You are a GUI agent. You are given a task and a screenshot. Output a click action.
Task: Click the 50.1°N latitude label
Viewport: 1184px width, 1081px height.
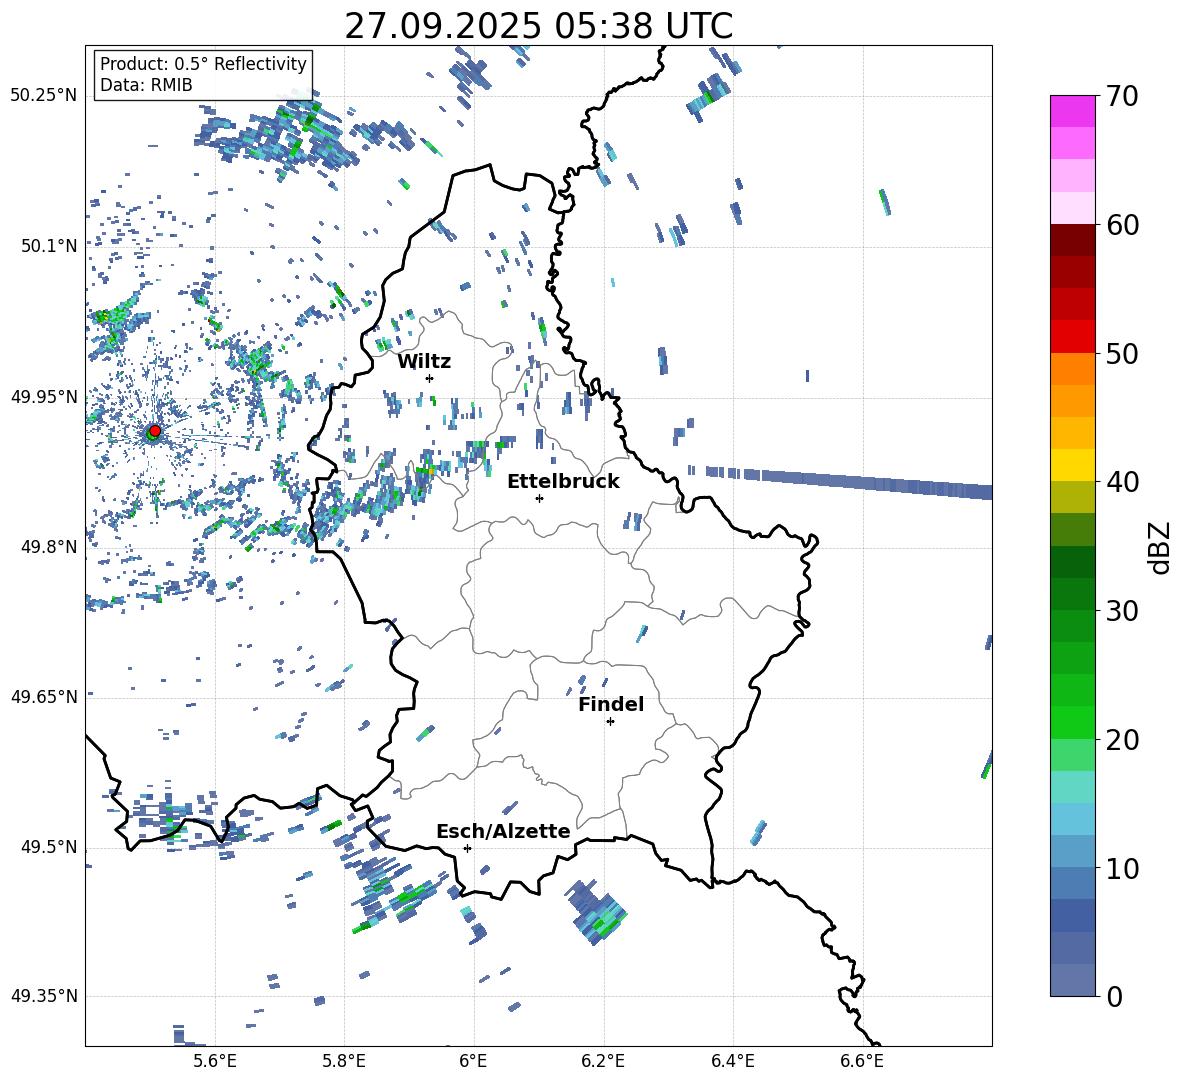(49, 246)
